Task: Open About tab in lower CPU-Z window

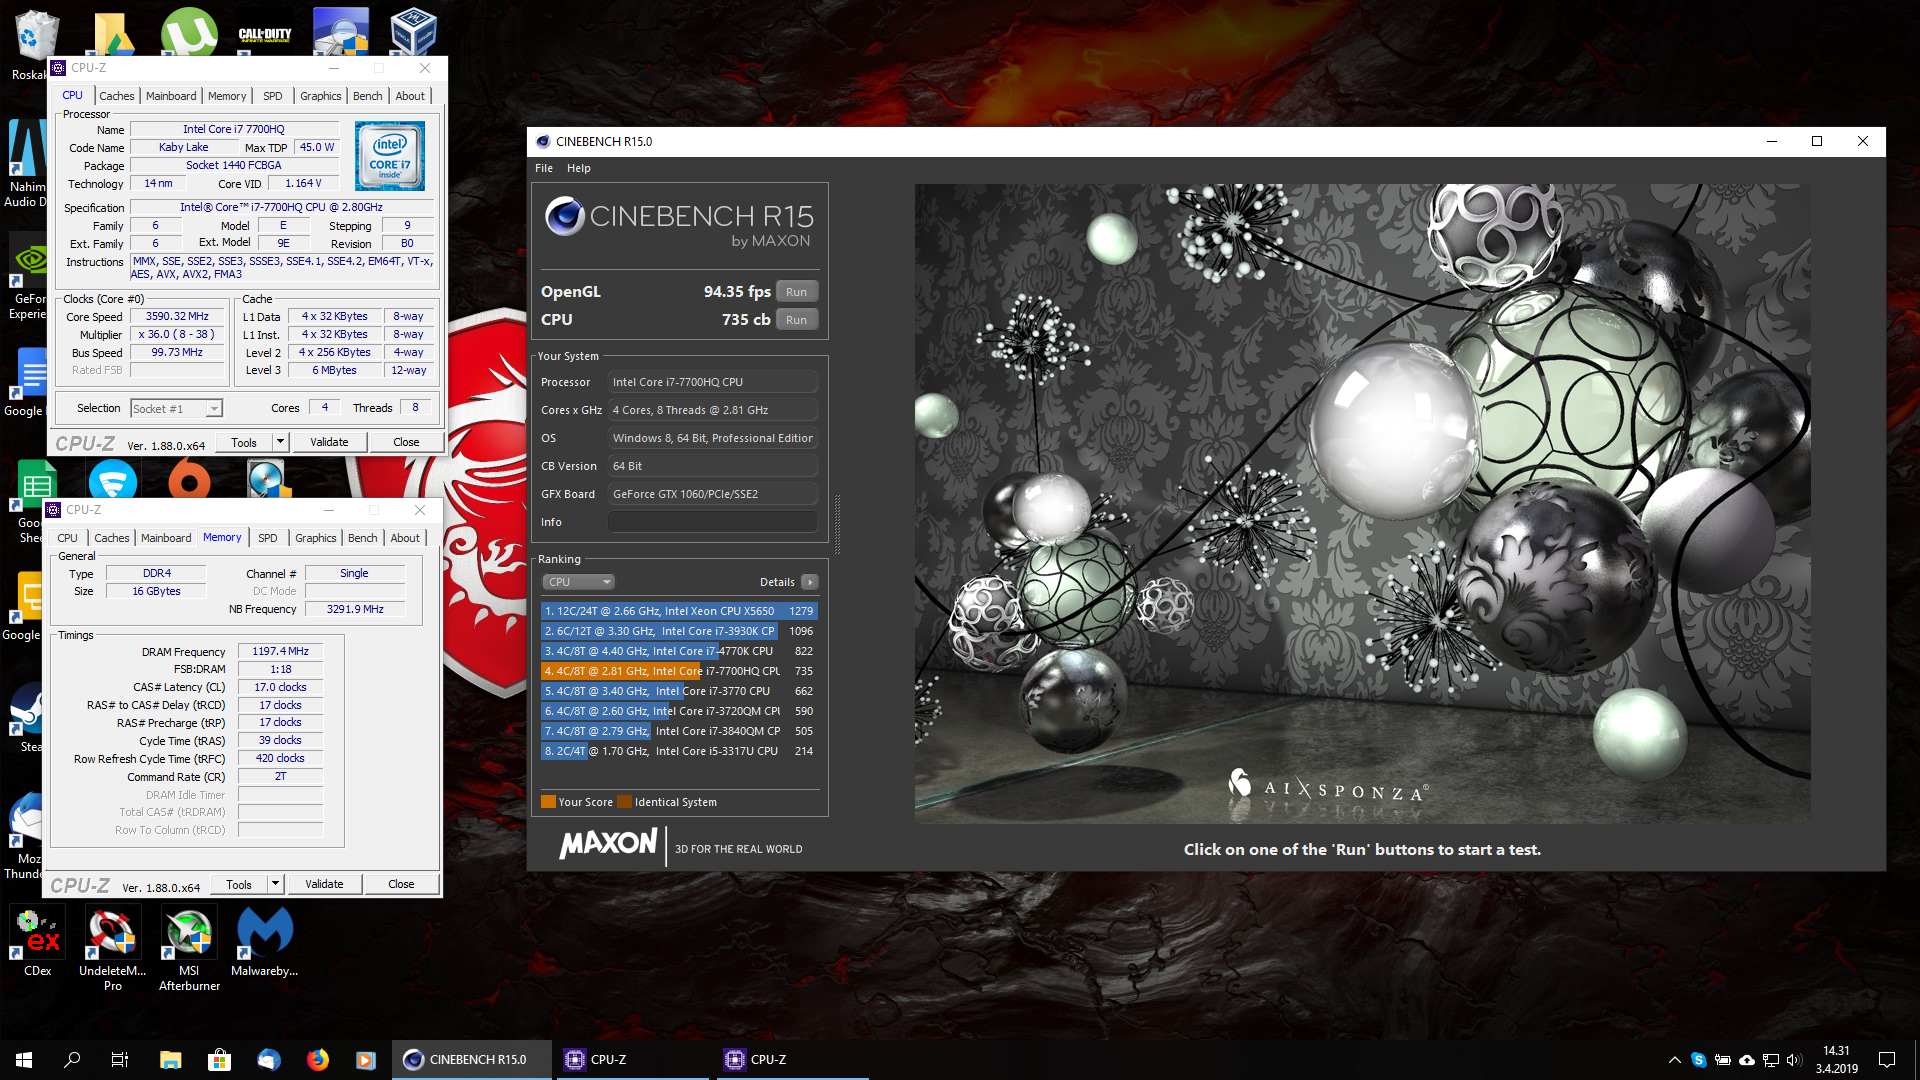Action: (x=405, y=538)
